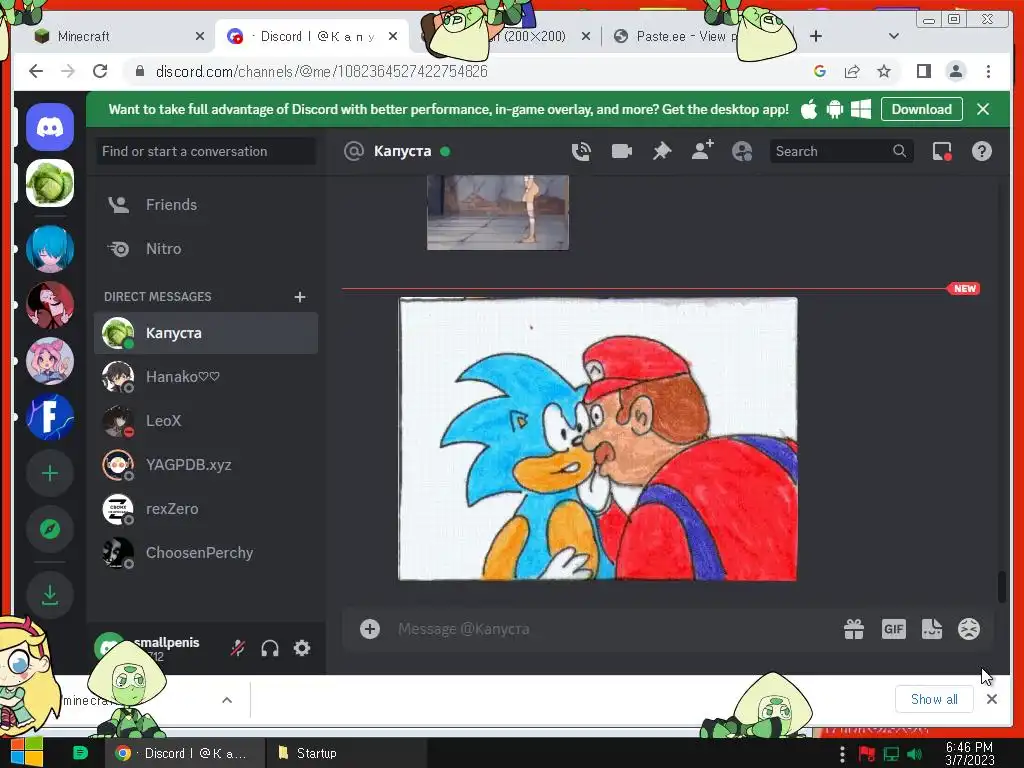Reload the Discord page
Image resolution: width=1024 pixels, height=768 pixels.
(x=100, y=71)
